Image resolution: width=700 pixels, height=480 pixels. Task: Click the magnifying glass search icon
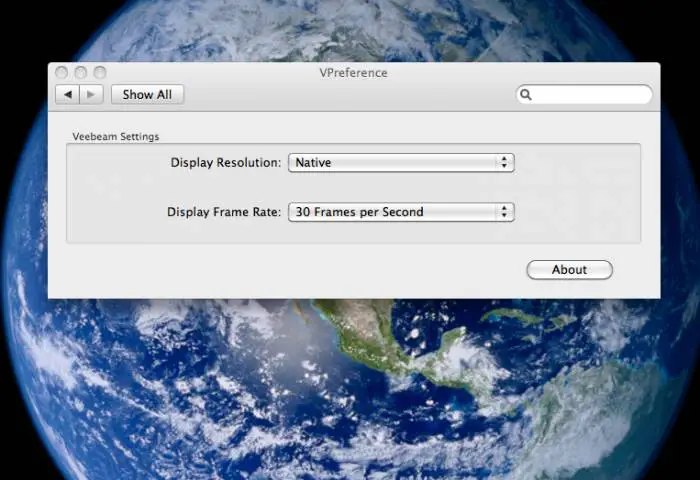coord(526,95)
